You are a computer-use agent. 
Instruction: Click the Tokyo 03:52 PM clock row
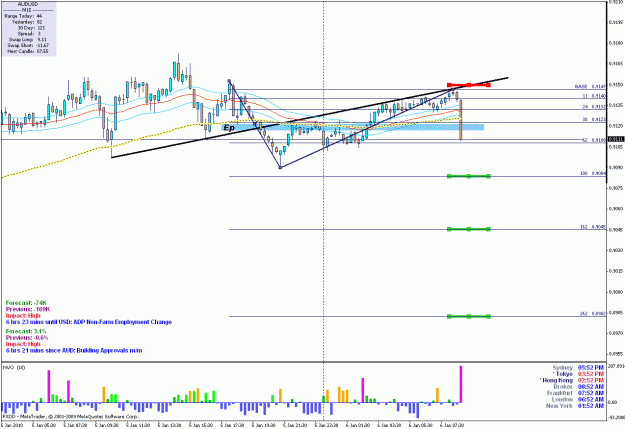(578, 374)
